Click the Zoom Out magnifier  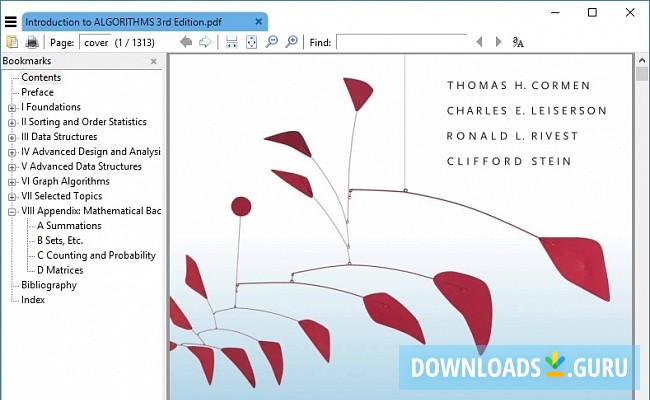click(x=272, y=42)
